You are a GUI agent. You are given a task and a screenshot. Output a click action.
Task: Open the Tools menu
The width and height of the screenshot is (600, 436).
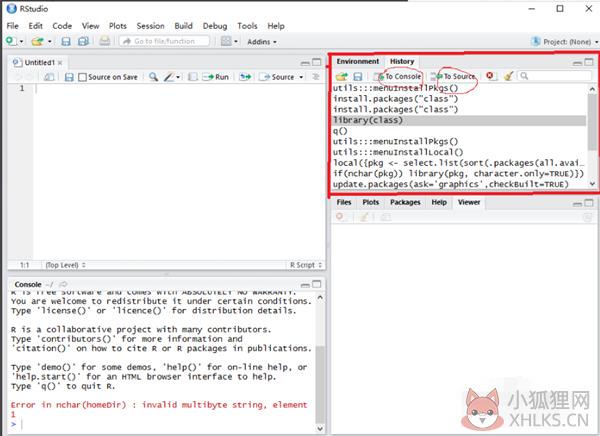point(247,26)
